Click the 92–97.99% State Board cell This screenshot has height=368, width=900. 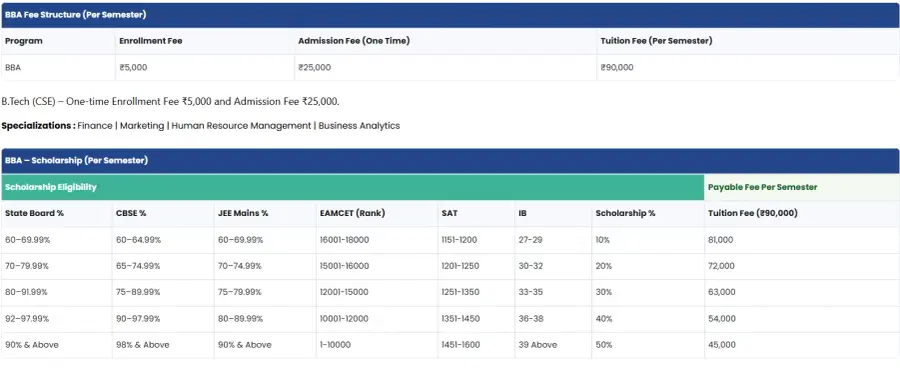57,319
